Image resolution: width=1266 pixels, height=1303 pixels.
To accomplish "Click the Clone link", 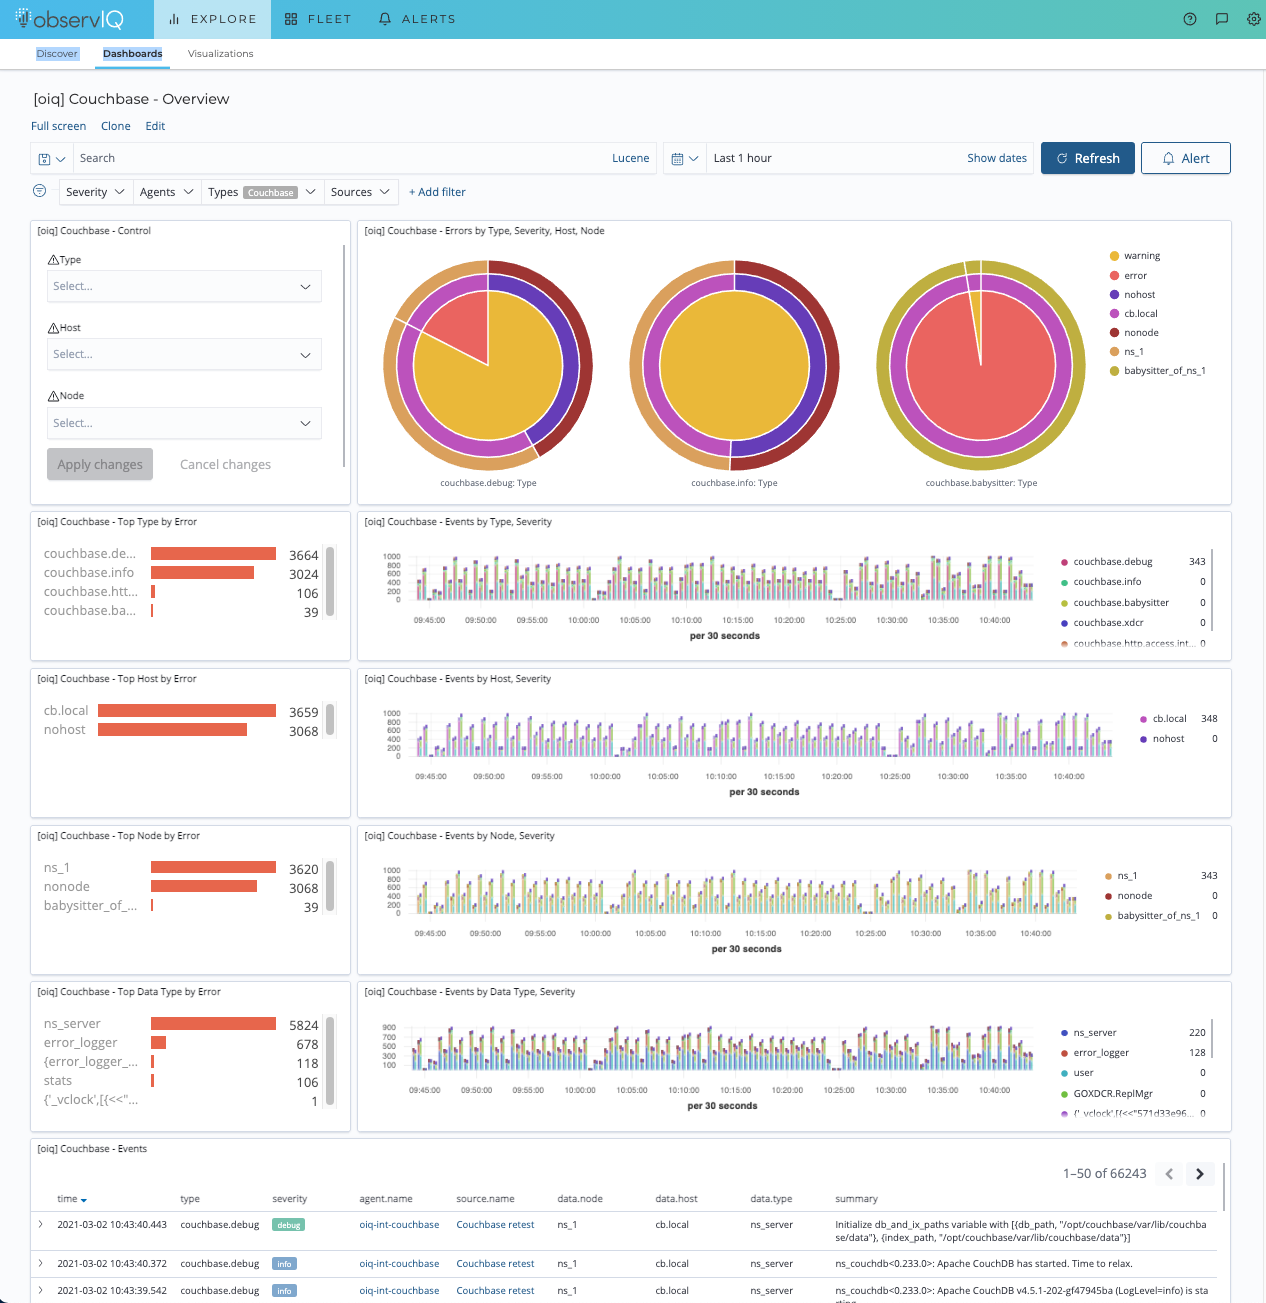I will (x=116, y=126).
